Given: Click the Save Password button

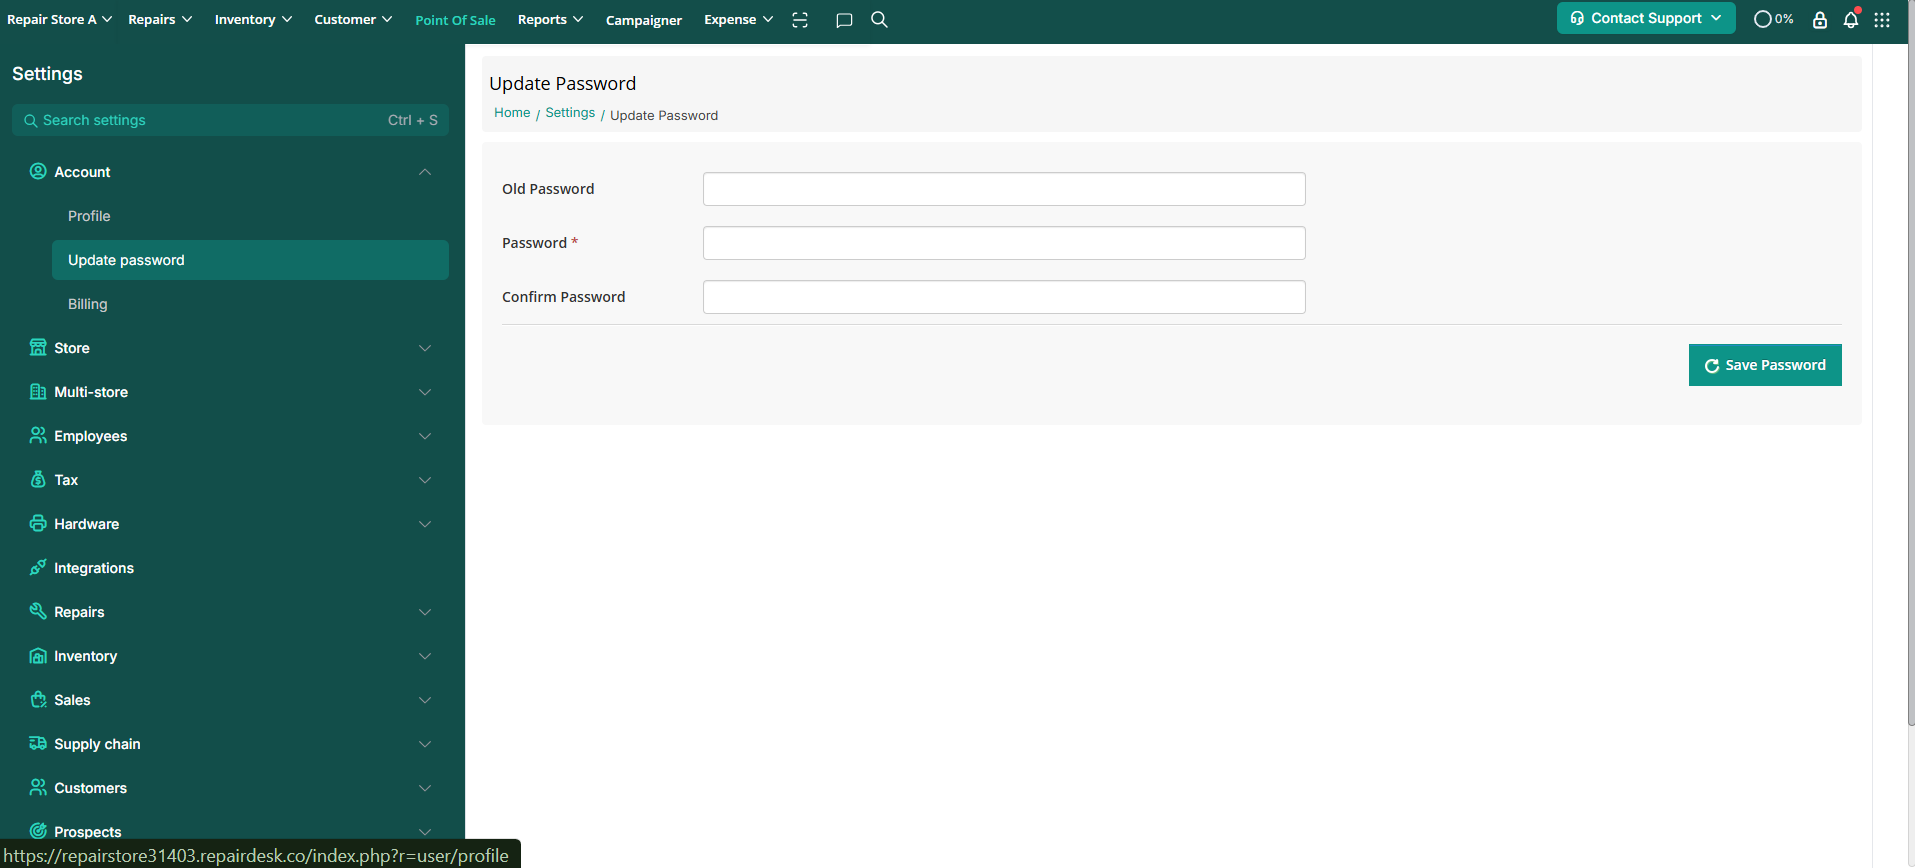Looking at the screenshot, I should tap(1764, 365).
